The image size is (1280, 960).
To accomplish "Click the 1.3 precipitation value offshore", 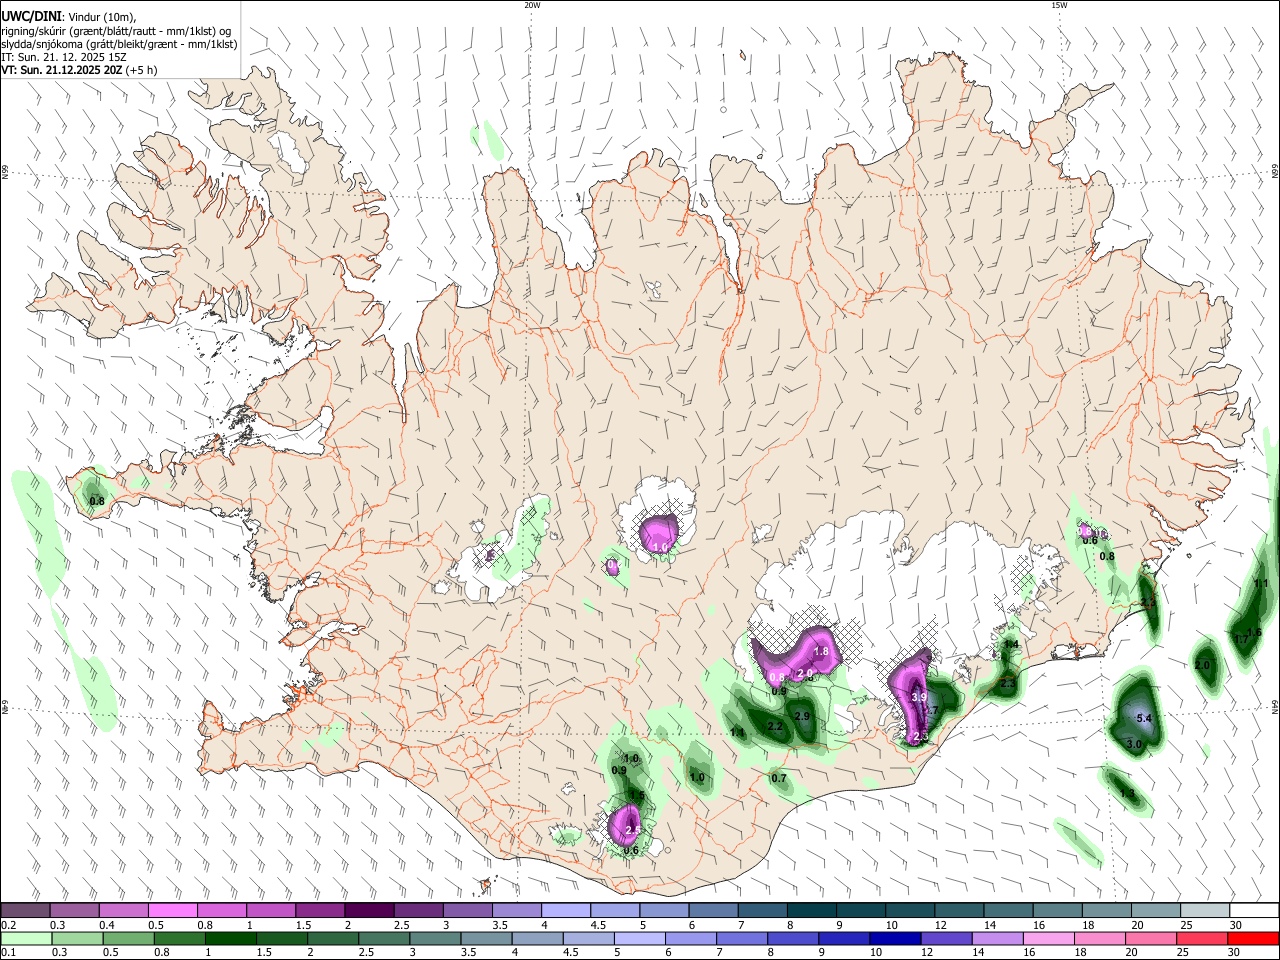I will pos(1128,794).
